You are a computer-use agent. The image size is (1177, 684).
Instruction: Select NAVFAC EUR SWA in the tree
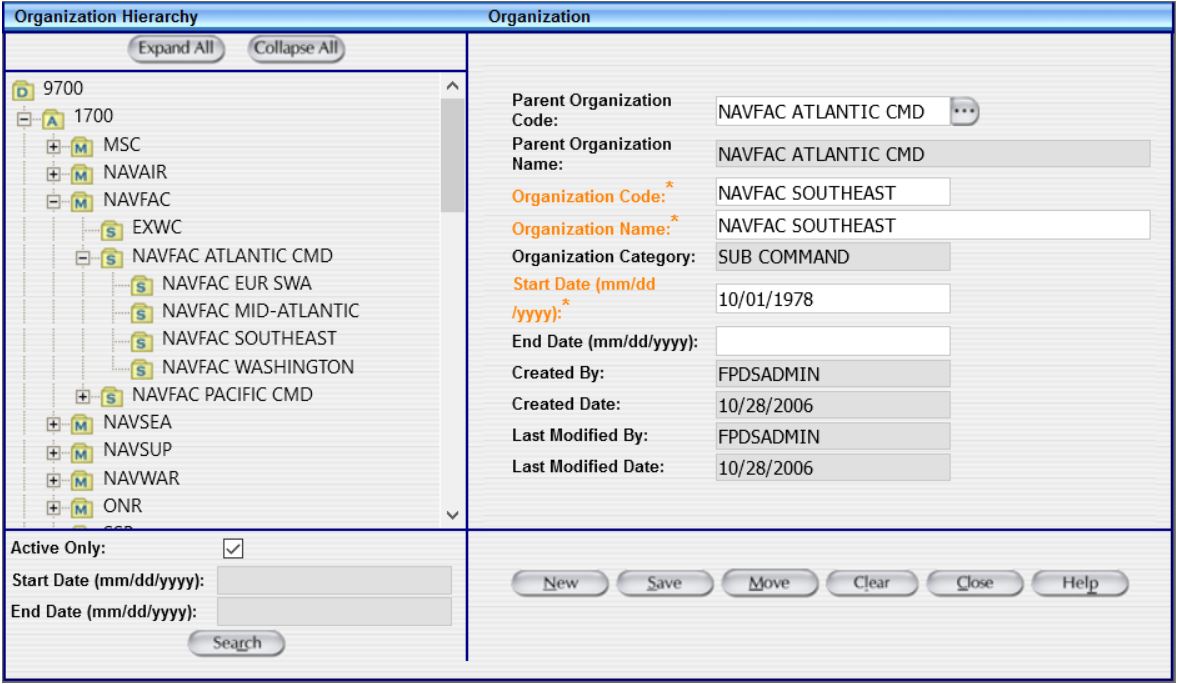[x=236, y=284]
